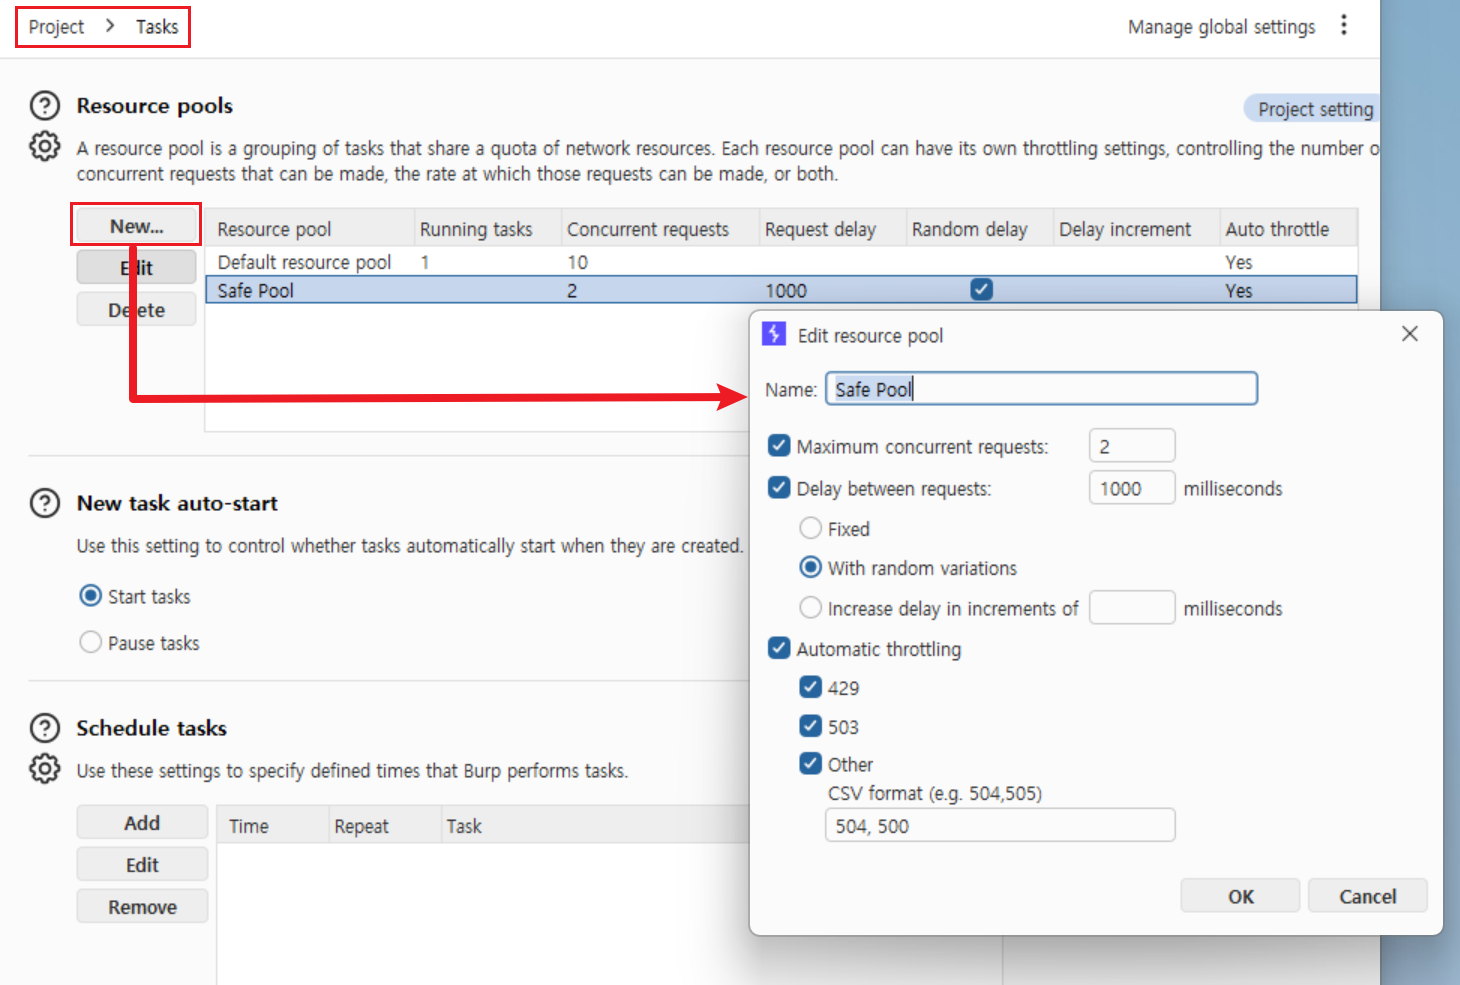Click the Burp icon in the dialog title
Screen dimensions: 1460x985
pos(774,334)
